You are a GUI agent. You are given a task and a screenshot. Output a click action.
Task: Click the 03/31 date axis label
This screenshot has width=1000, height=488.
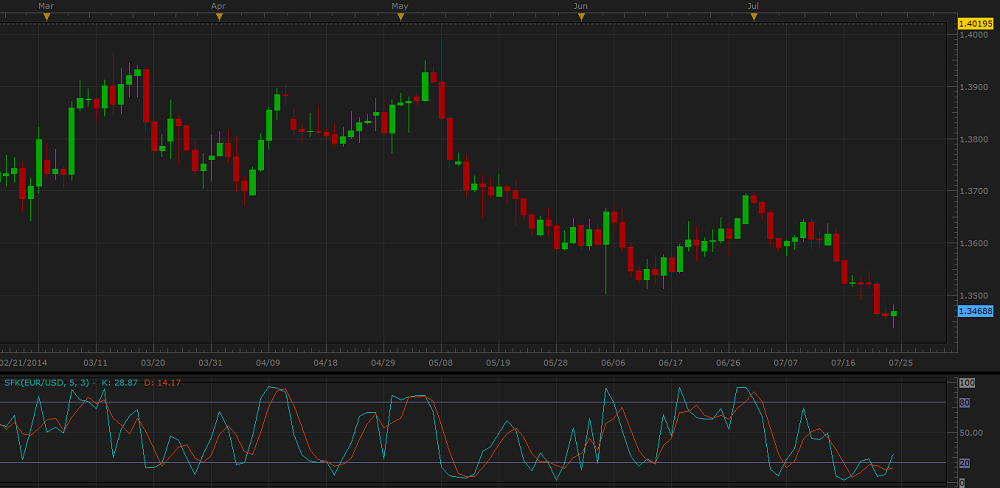pyautogui.click(x=210, y=362)
